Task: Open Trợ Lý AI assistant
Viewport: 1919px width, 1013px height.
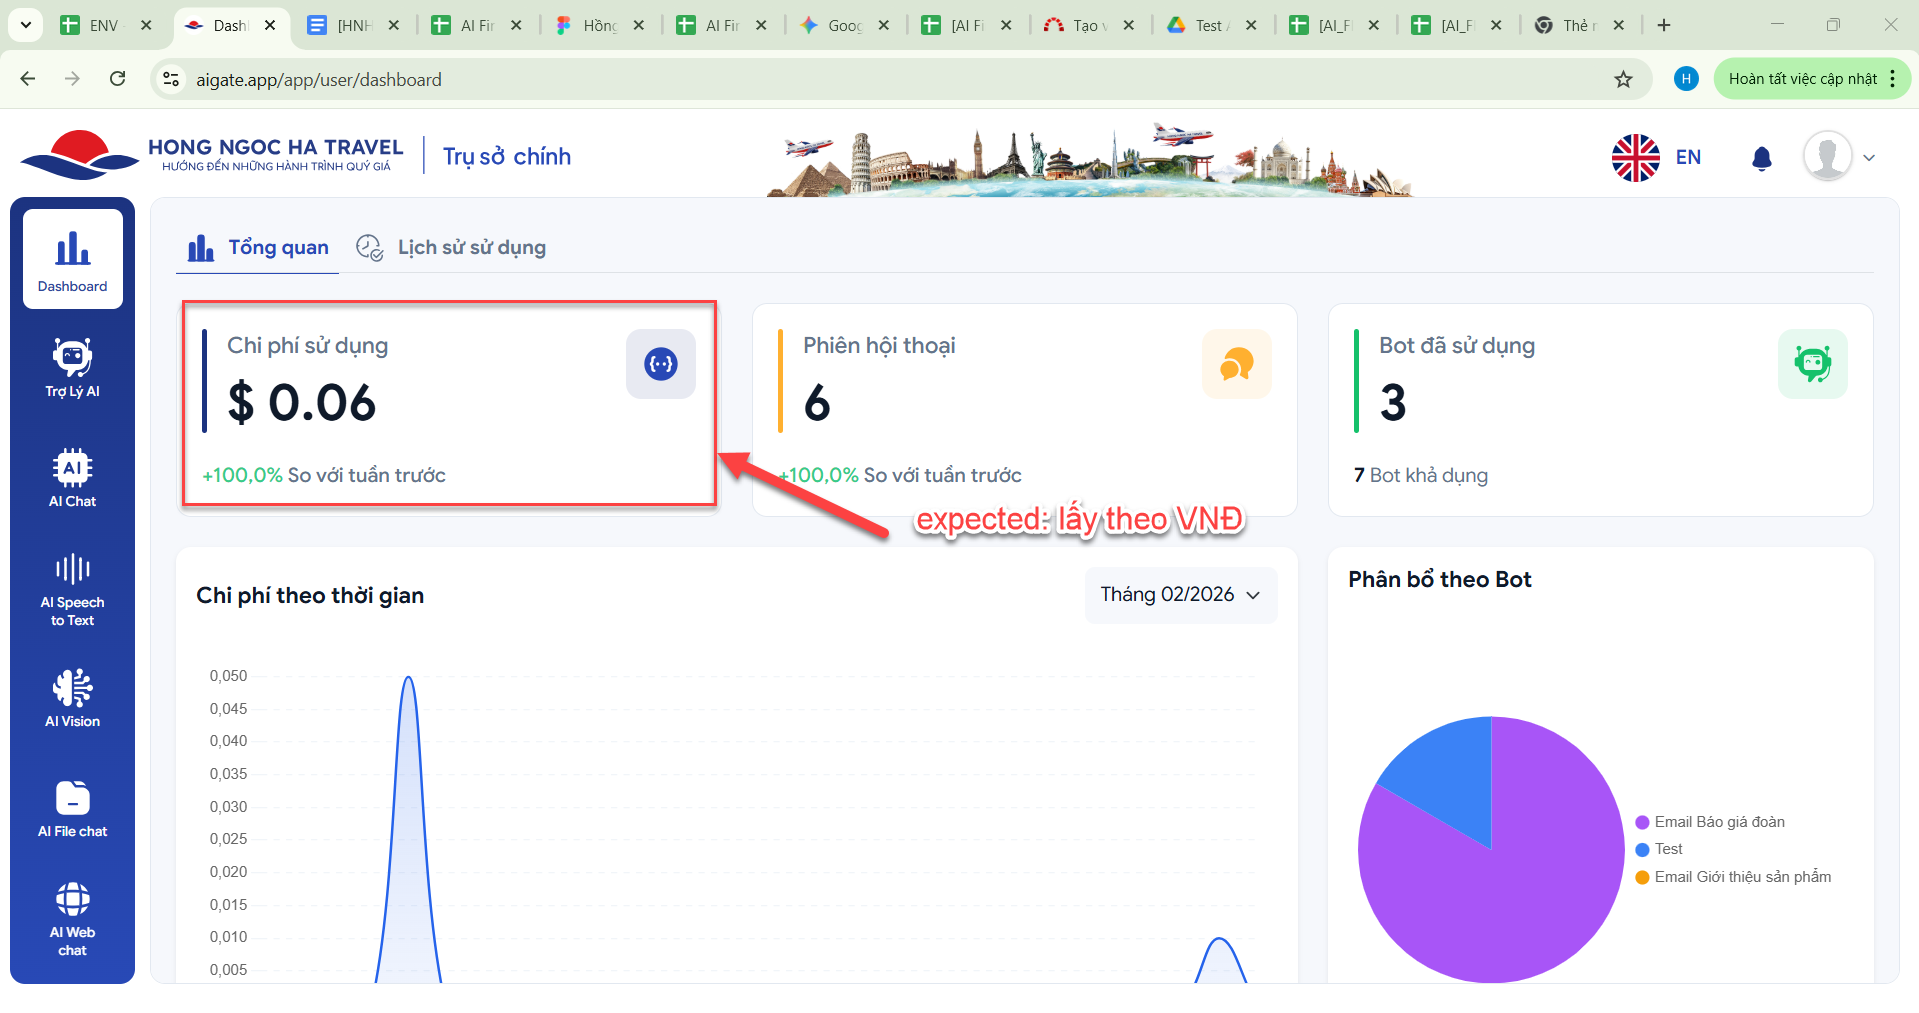Action: [72, 368]
